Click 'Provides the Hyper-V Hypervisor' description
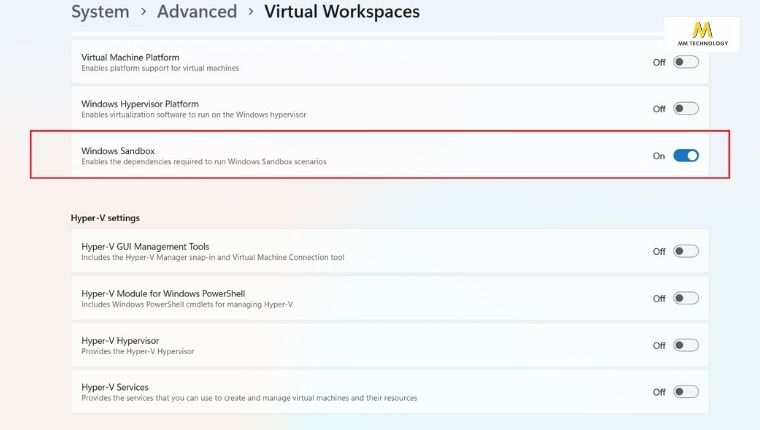Image resolution: width=760 pixels, height=430 pixels. [138, 351]
